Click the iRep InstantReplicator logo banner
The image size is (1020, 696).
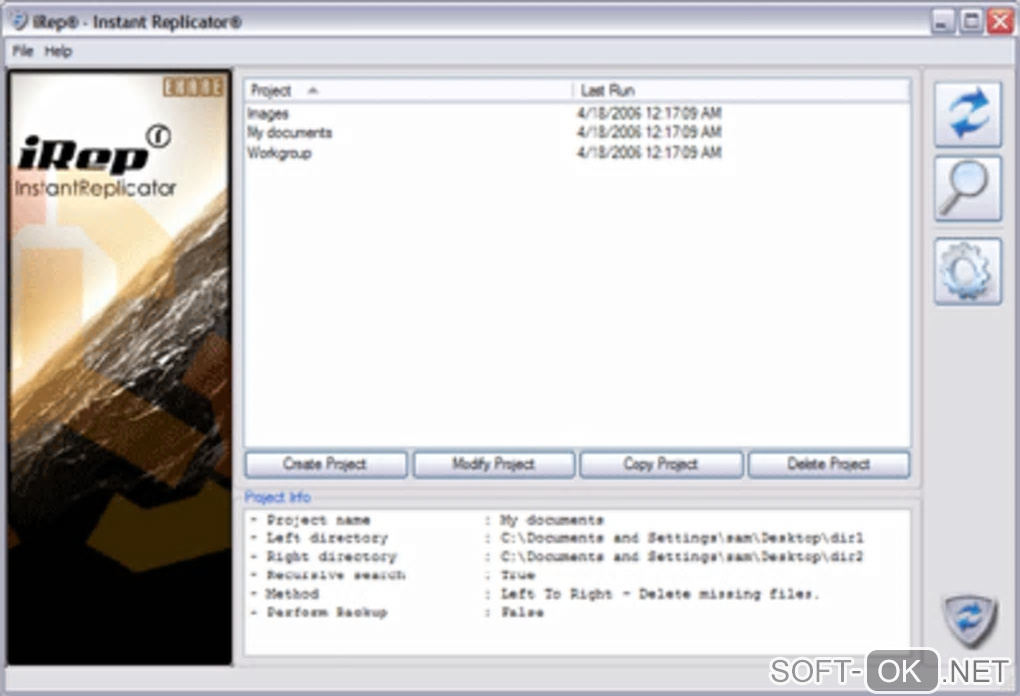pos(120,368)
